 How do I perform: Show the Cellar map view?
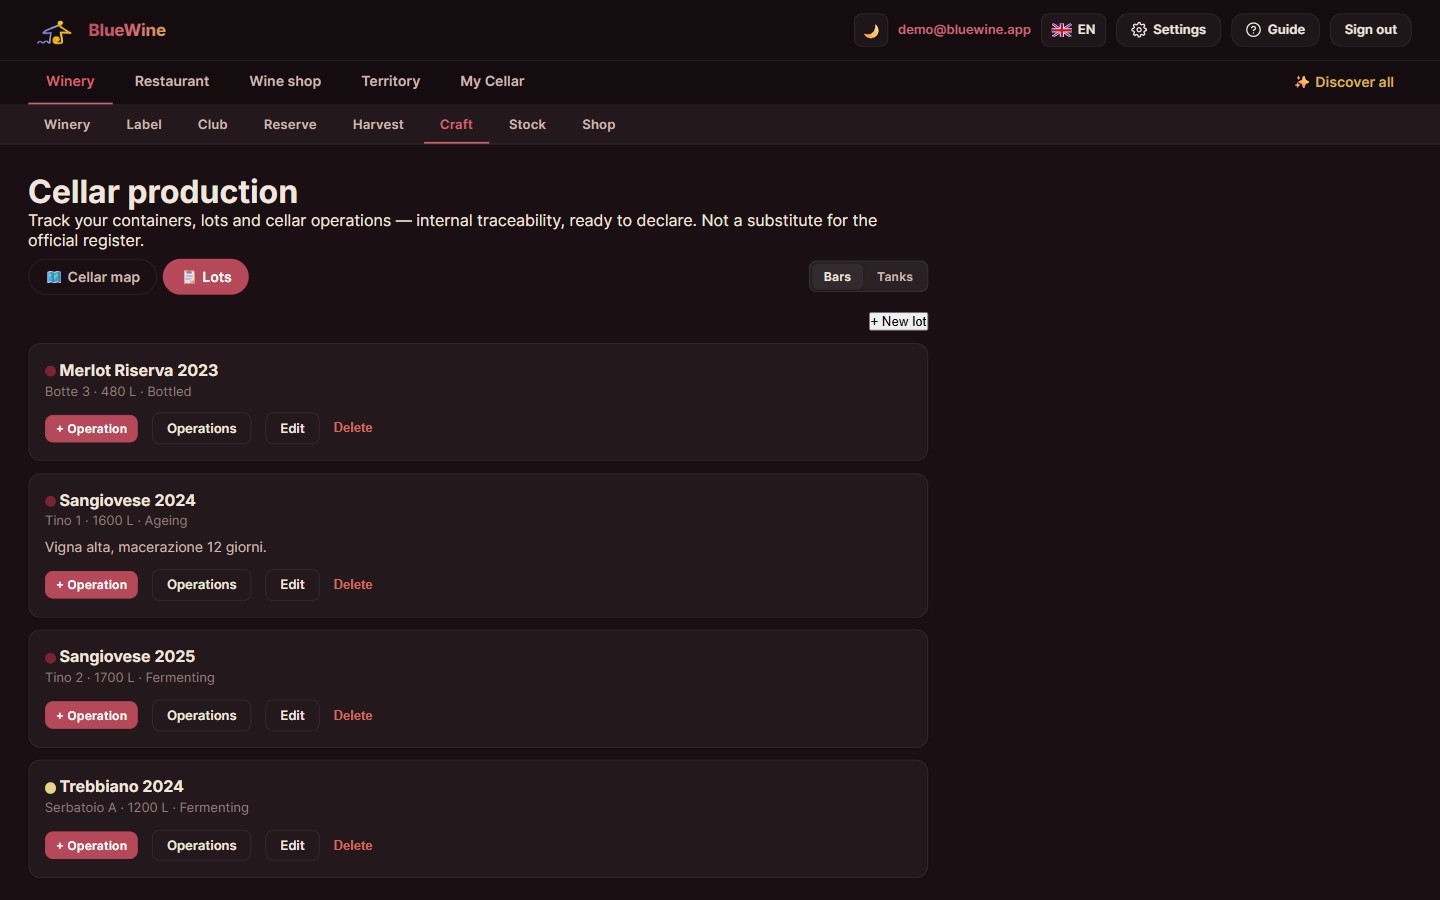[x=92, y=277]
